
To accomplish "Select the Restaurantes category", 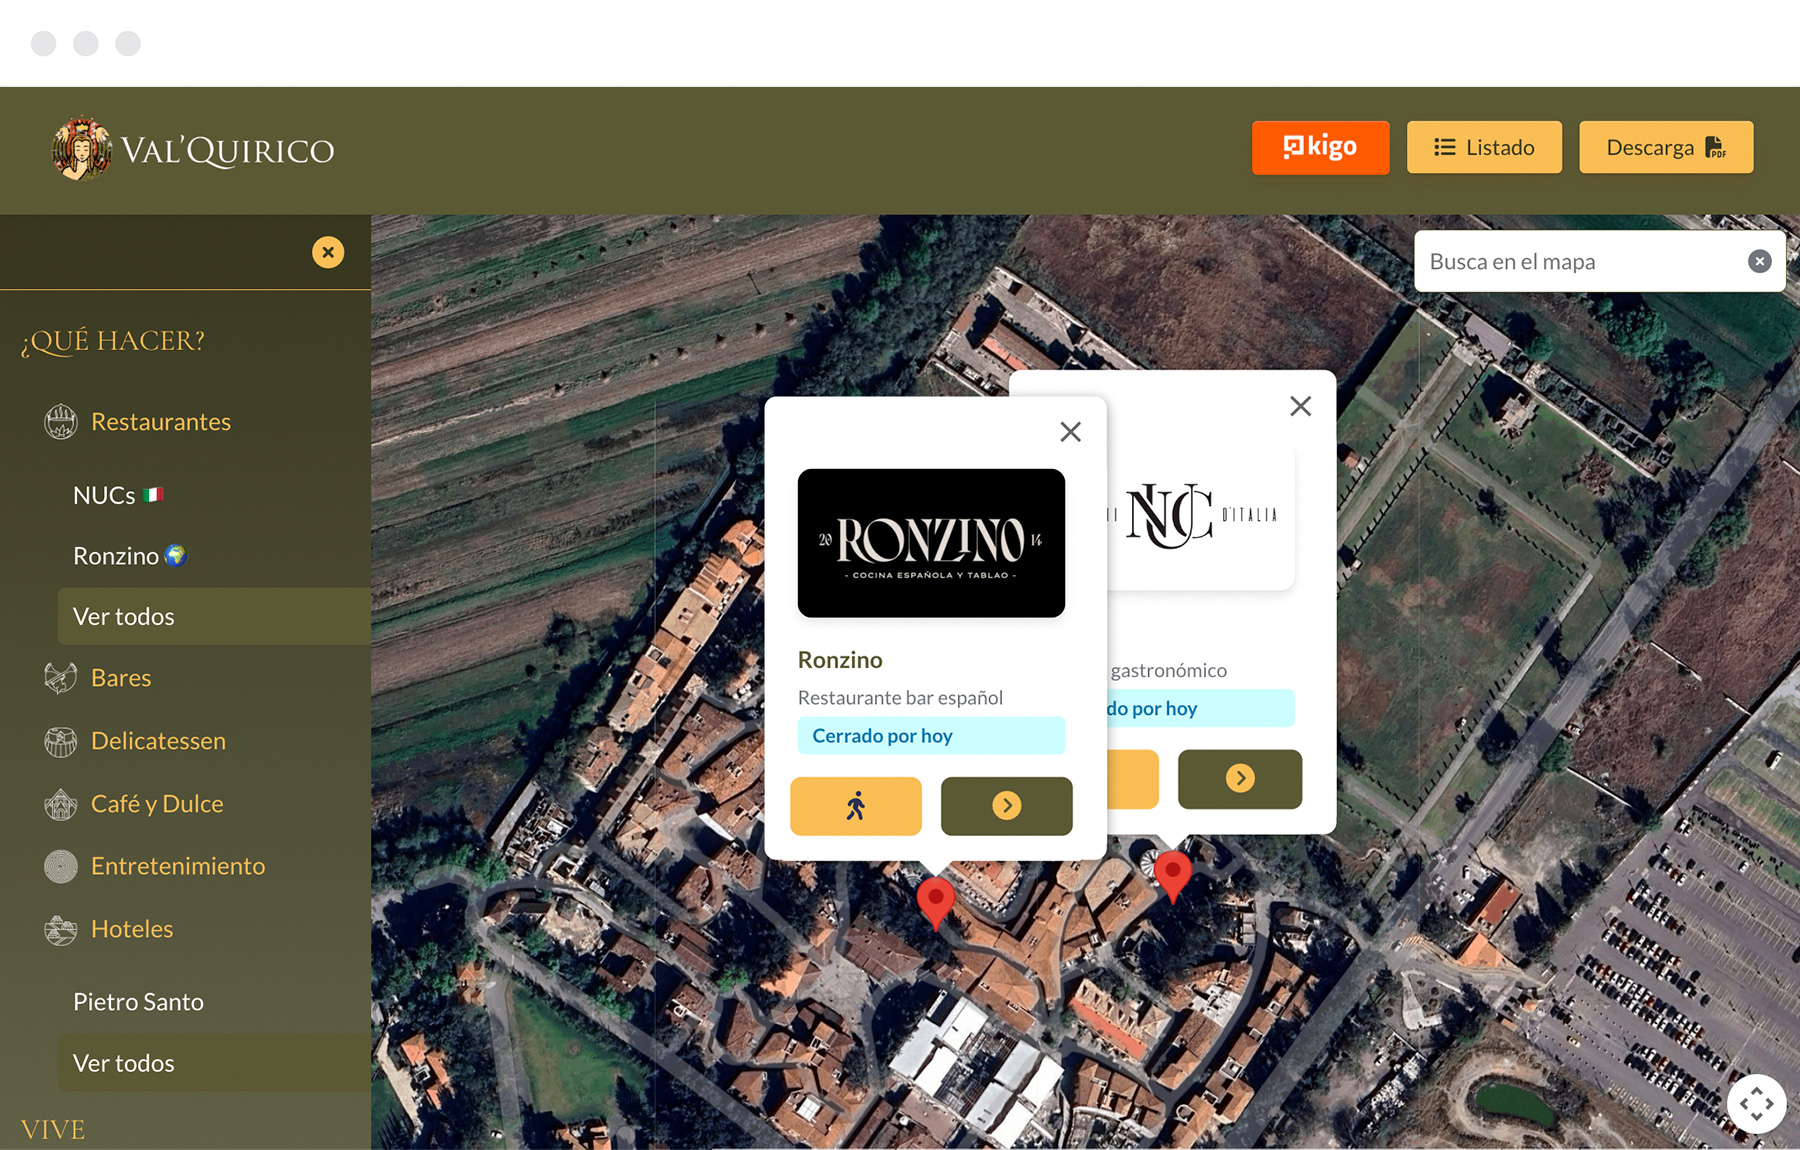I will 161,422.
